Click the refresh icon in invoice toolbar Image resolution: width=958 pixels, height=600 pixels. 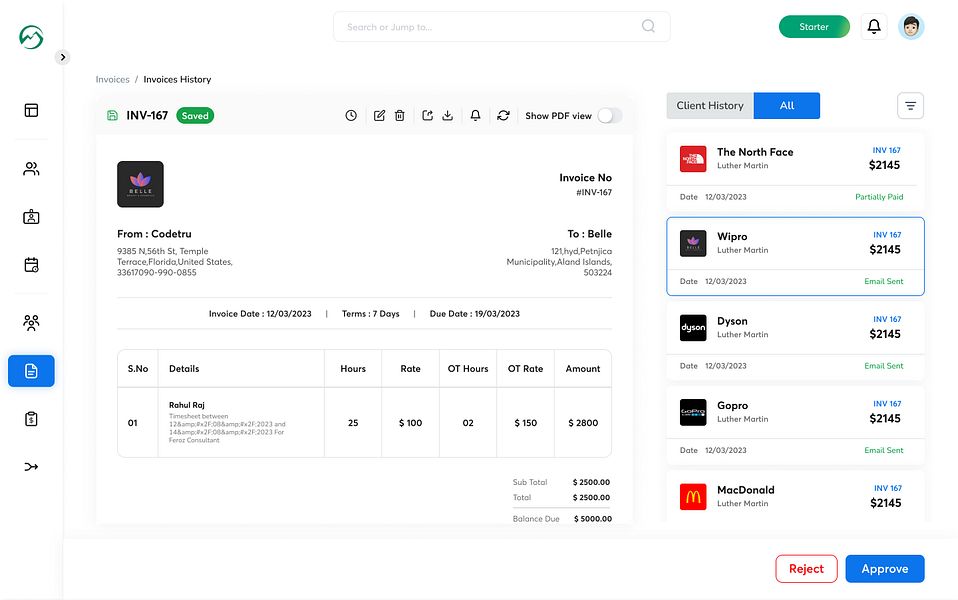click(503, 116)
